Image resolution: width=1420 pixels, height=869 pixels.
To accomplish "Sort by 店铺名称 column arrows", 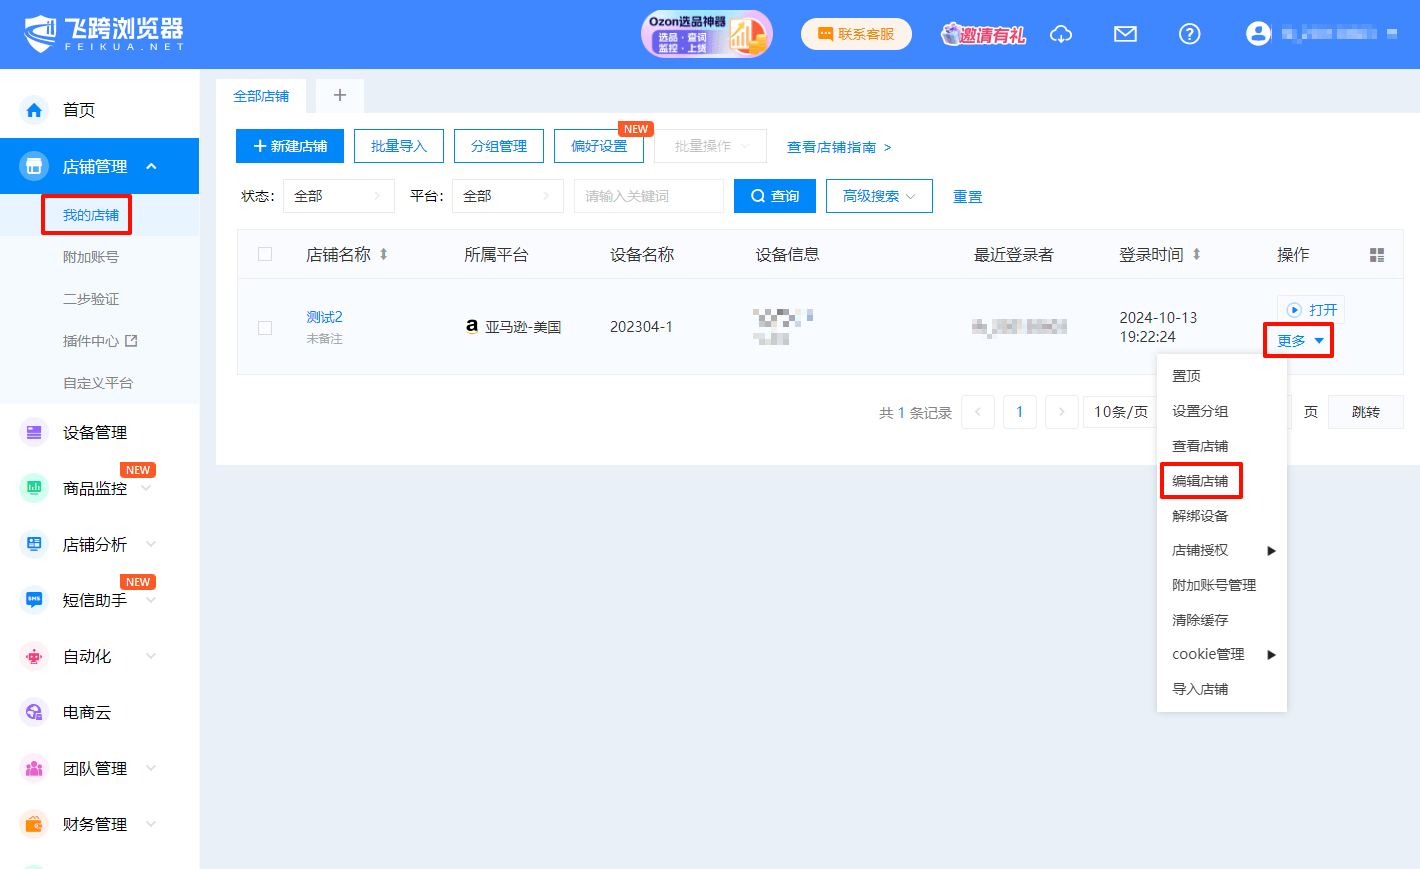I will 383,255.
